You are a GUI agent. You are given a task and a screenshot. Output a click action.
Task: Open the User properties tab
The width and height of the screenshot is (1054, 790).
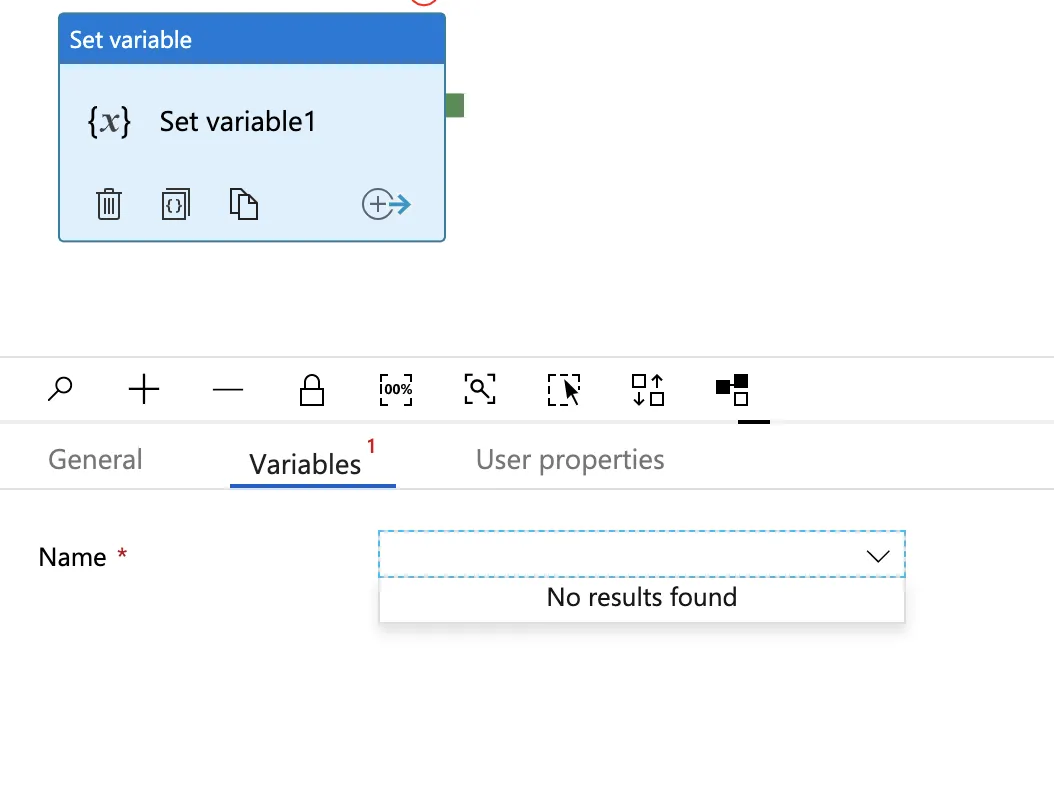point(570,460)
